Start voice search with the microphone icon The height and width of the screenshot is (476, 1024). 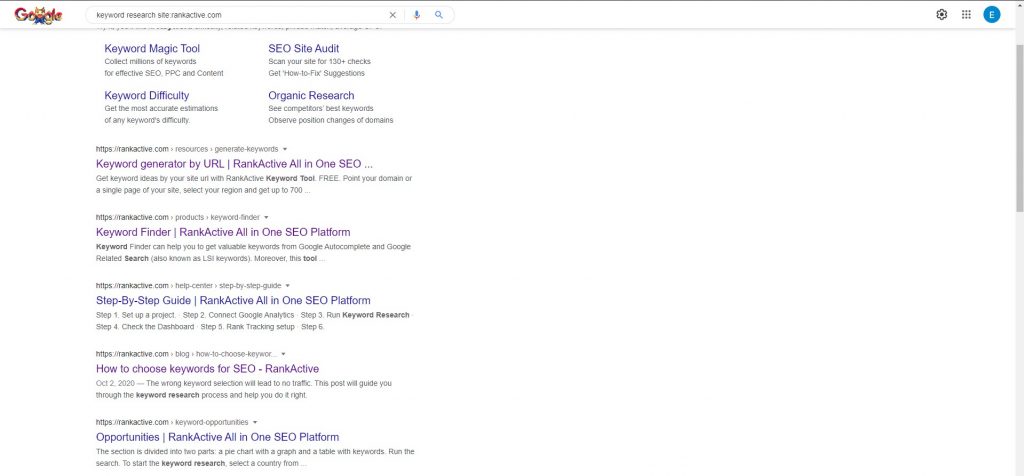(x=417, y=15)
